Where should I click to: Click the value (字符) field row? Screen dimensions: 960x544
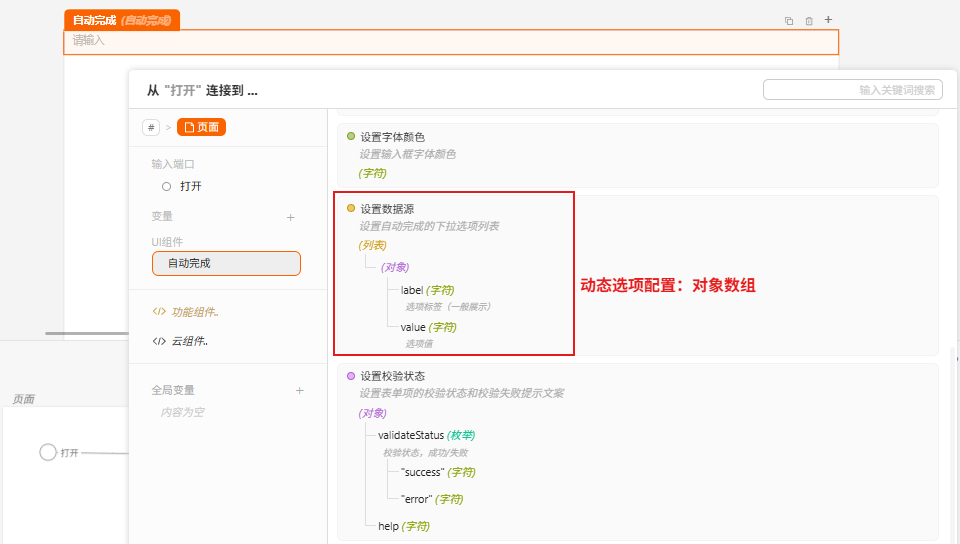(429, 327)
